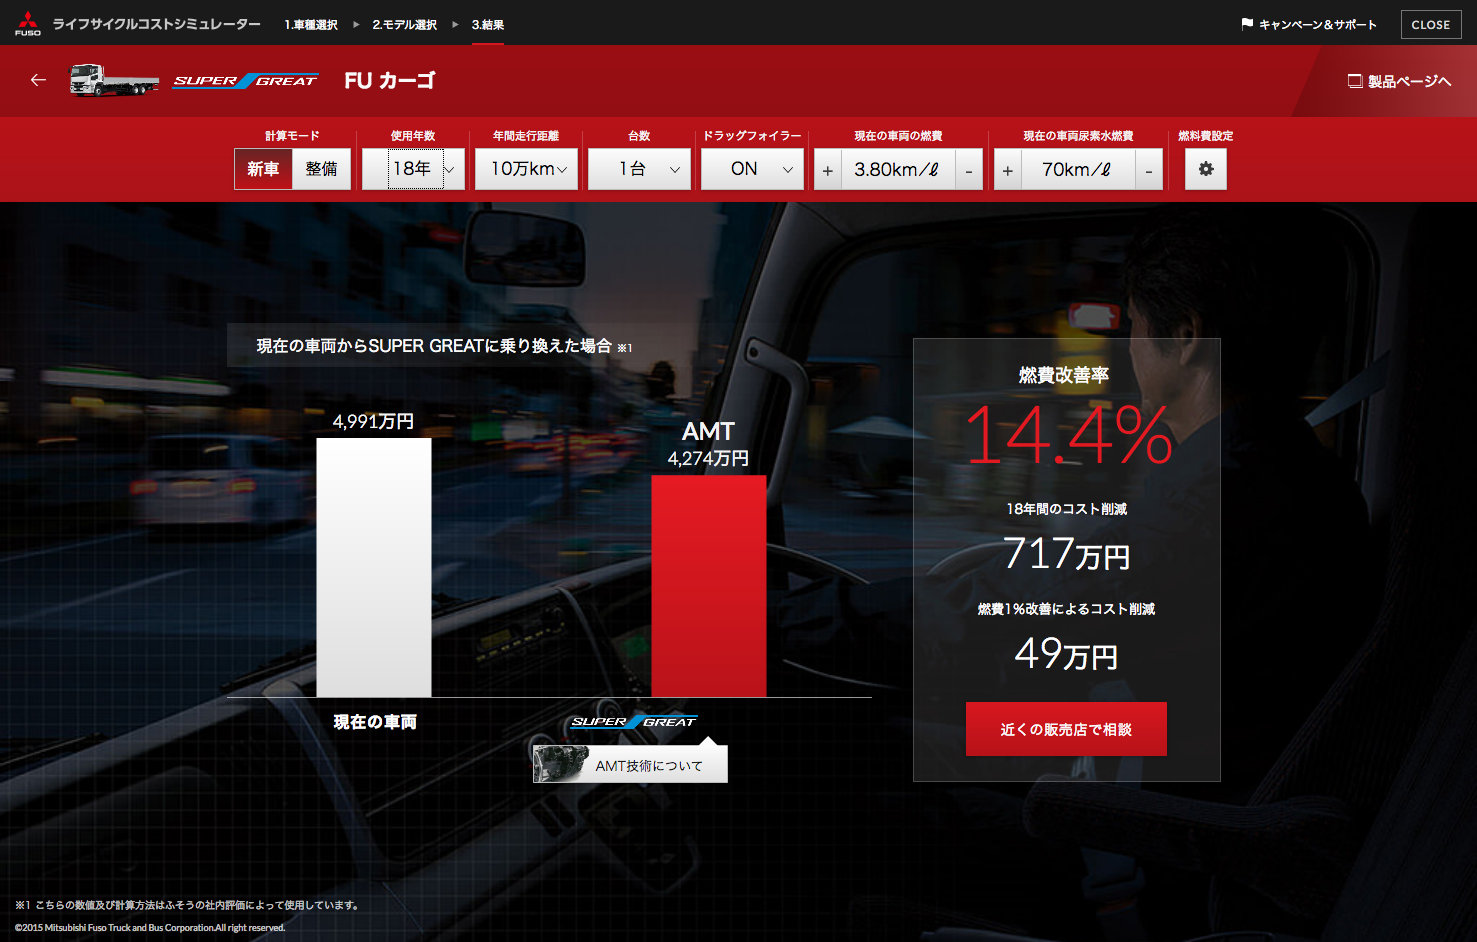Select 新車 calculation mode
Viewport: 1477px width, 942px height.
(x=263, y=169)
